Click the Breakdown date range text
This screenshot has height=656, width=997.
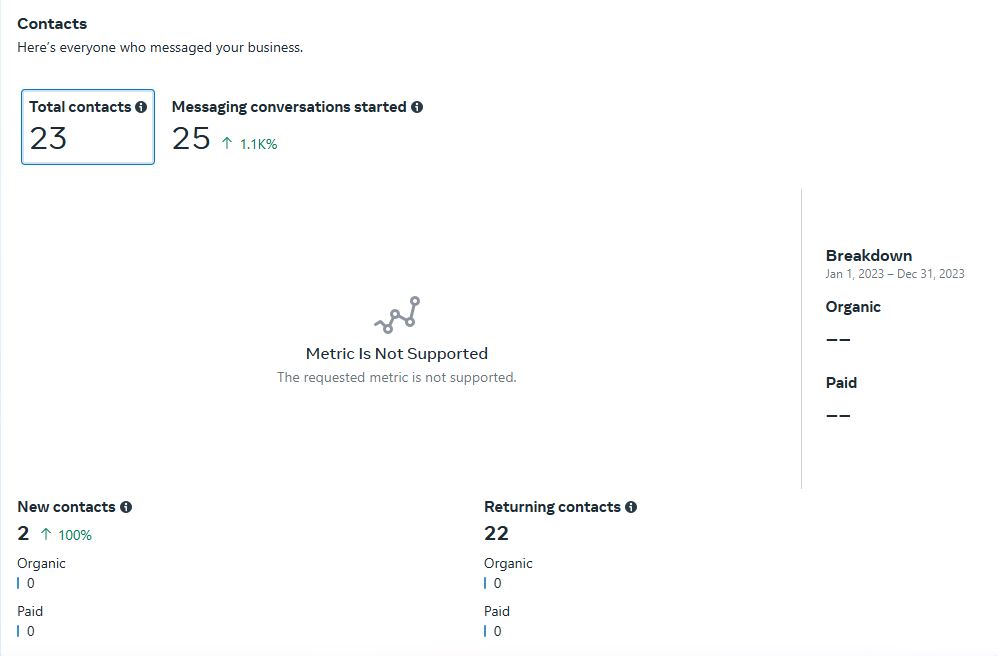click(895, 274)
